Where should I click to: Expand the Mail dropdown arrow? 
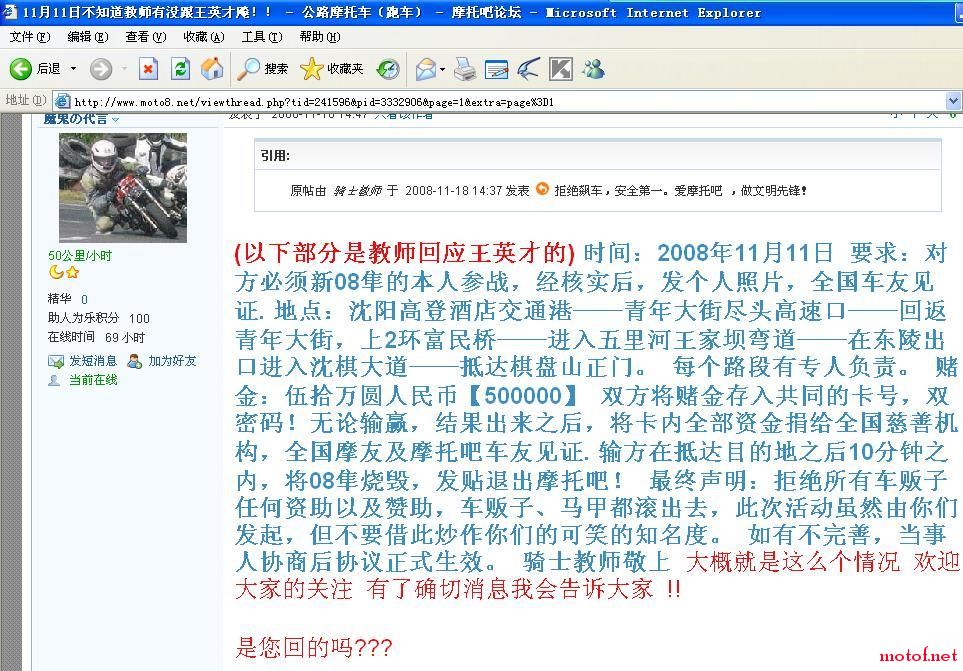click(443, 69)
